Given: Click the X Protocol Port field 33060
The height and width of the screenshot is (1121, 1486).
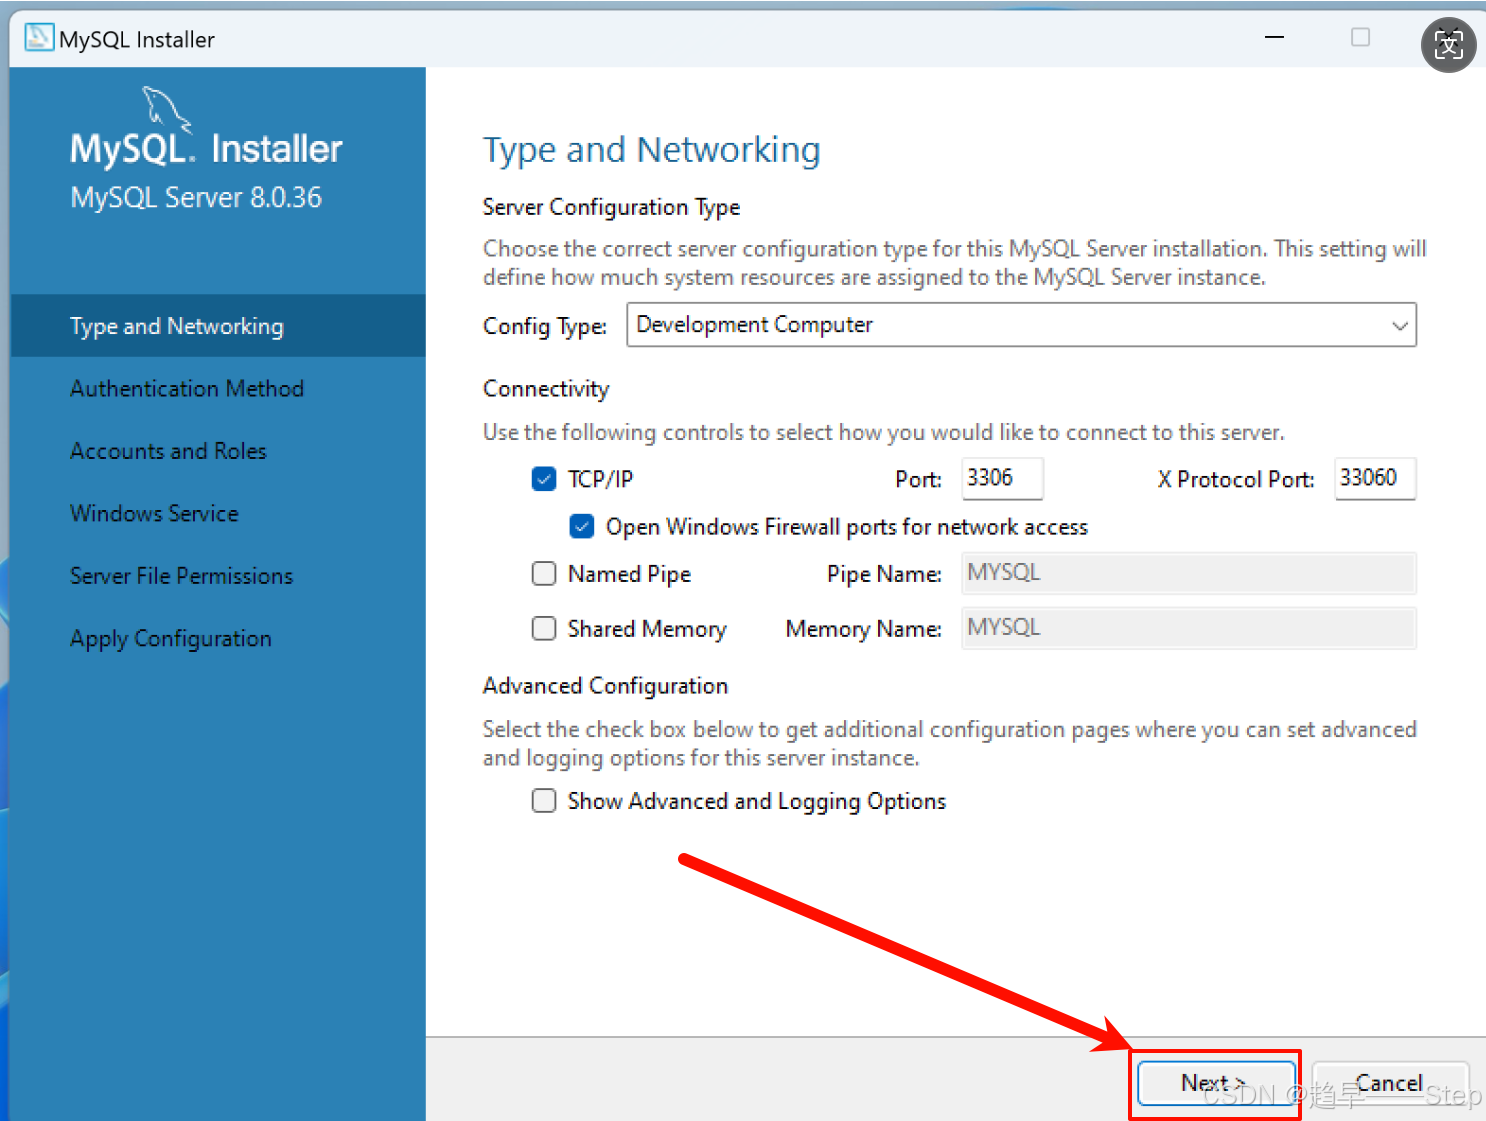Looking at the screenshot, I should (x=1375, y=478).
